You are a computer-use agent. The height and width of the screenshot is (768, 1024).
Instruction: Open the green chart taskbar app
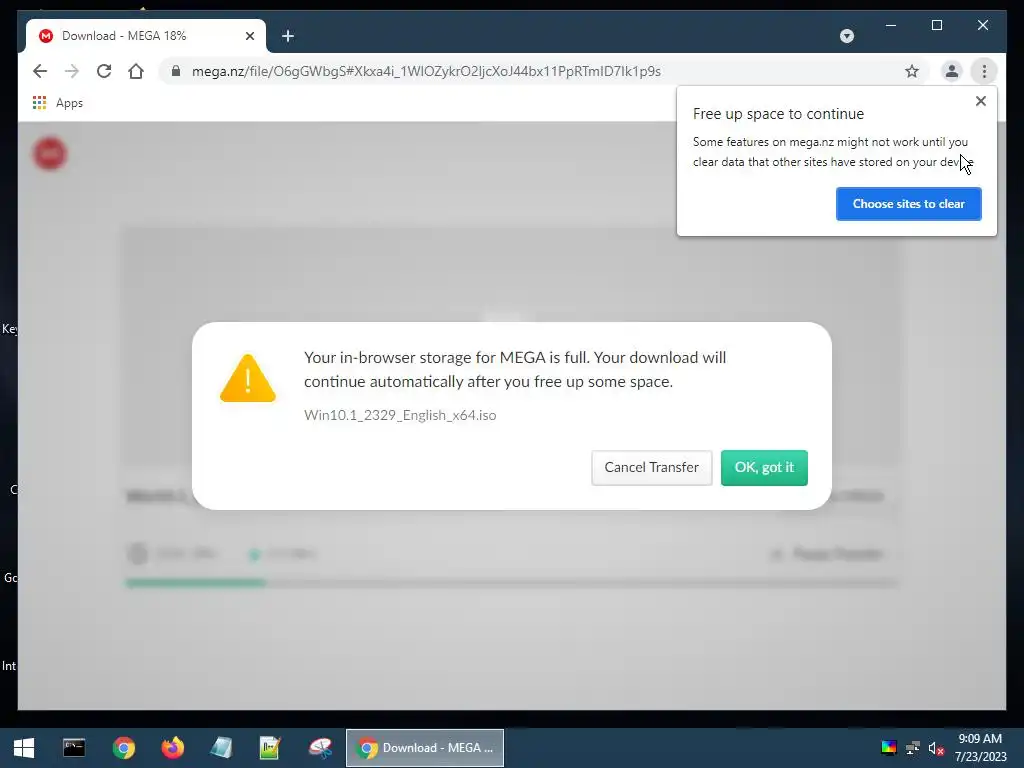270,748
